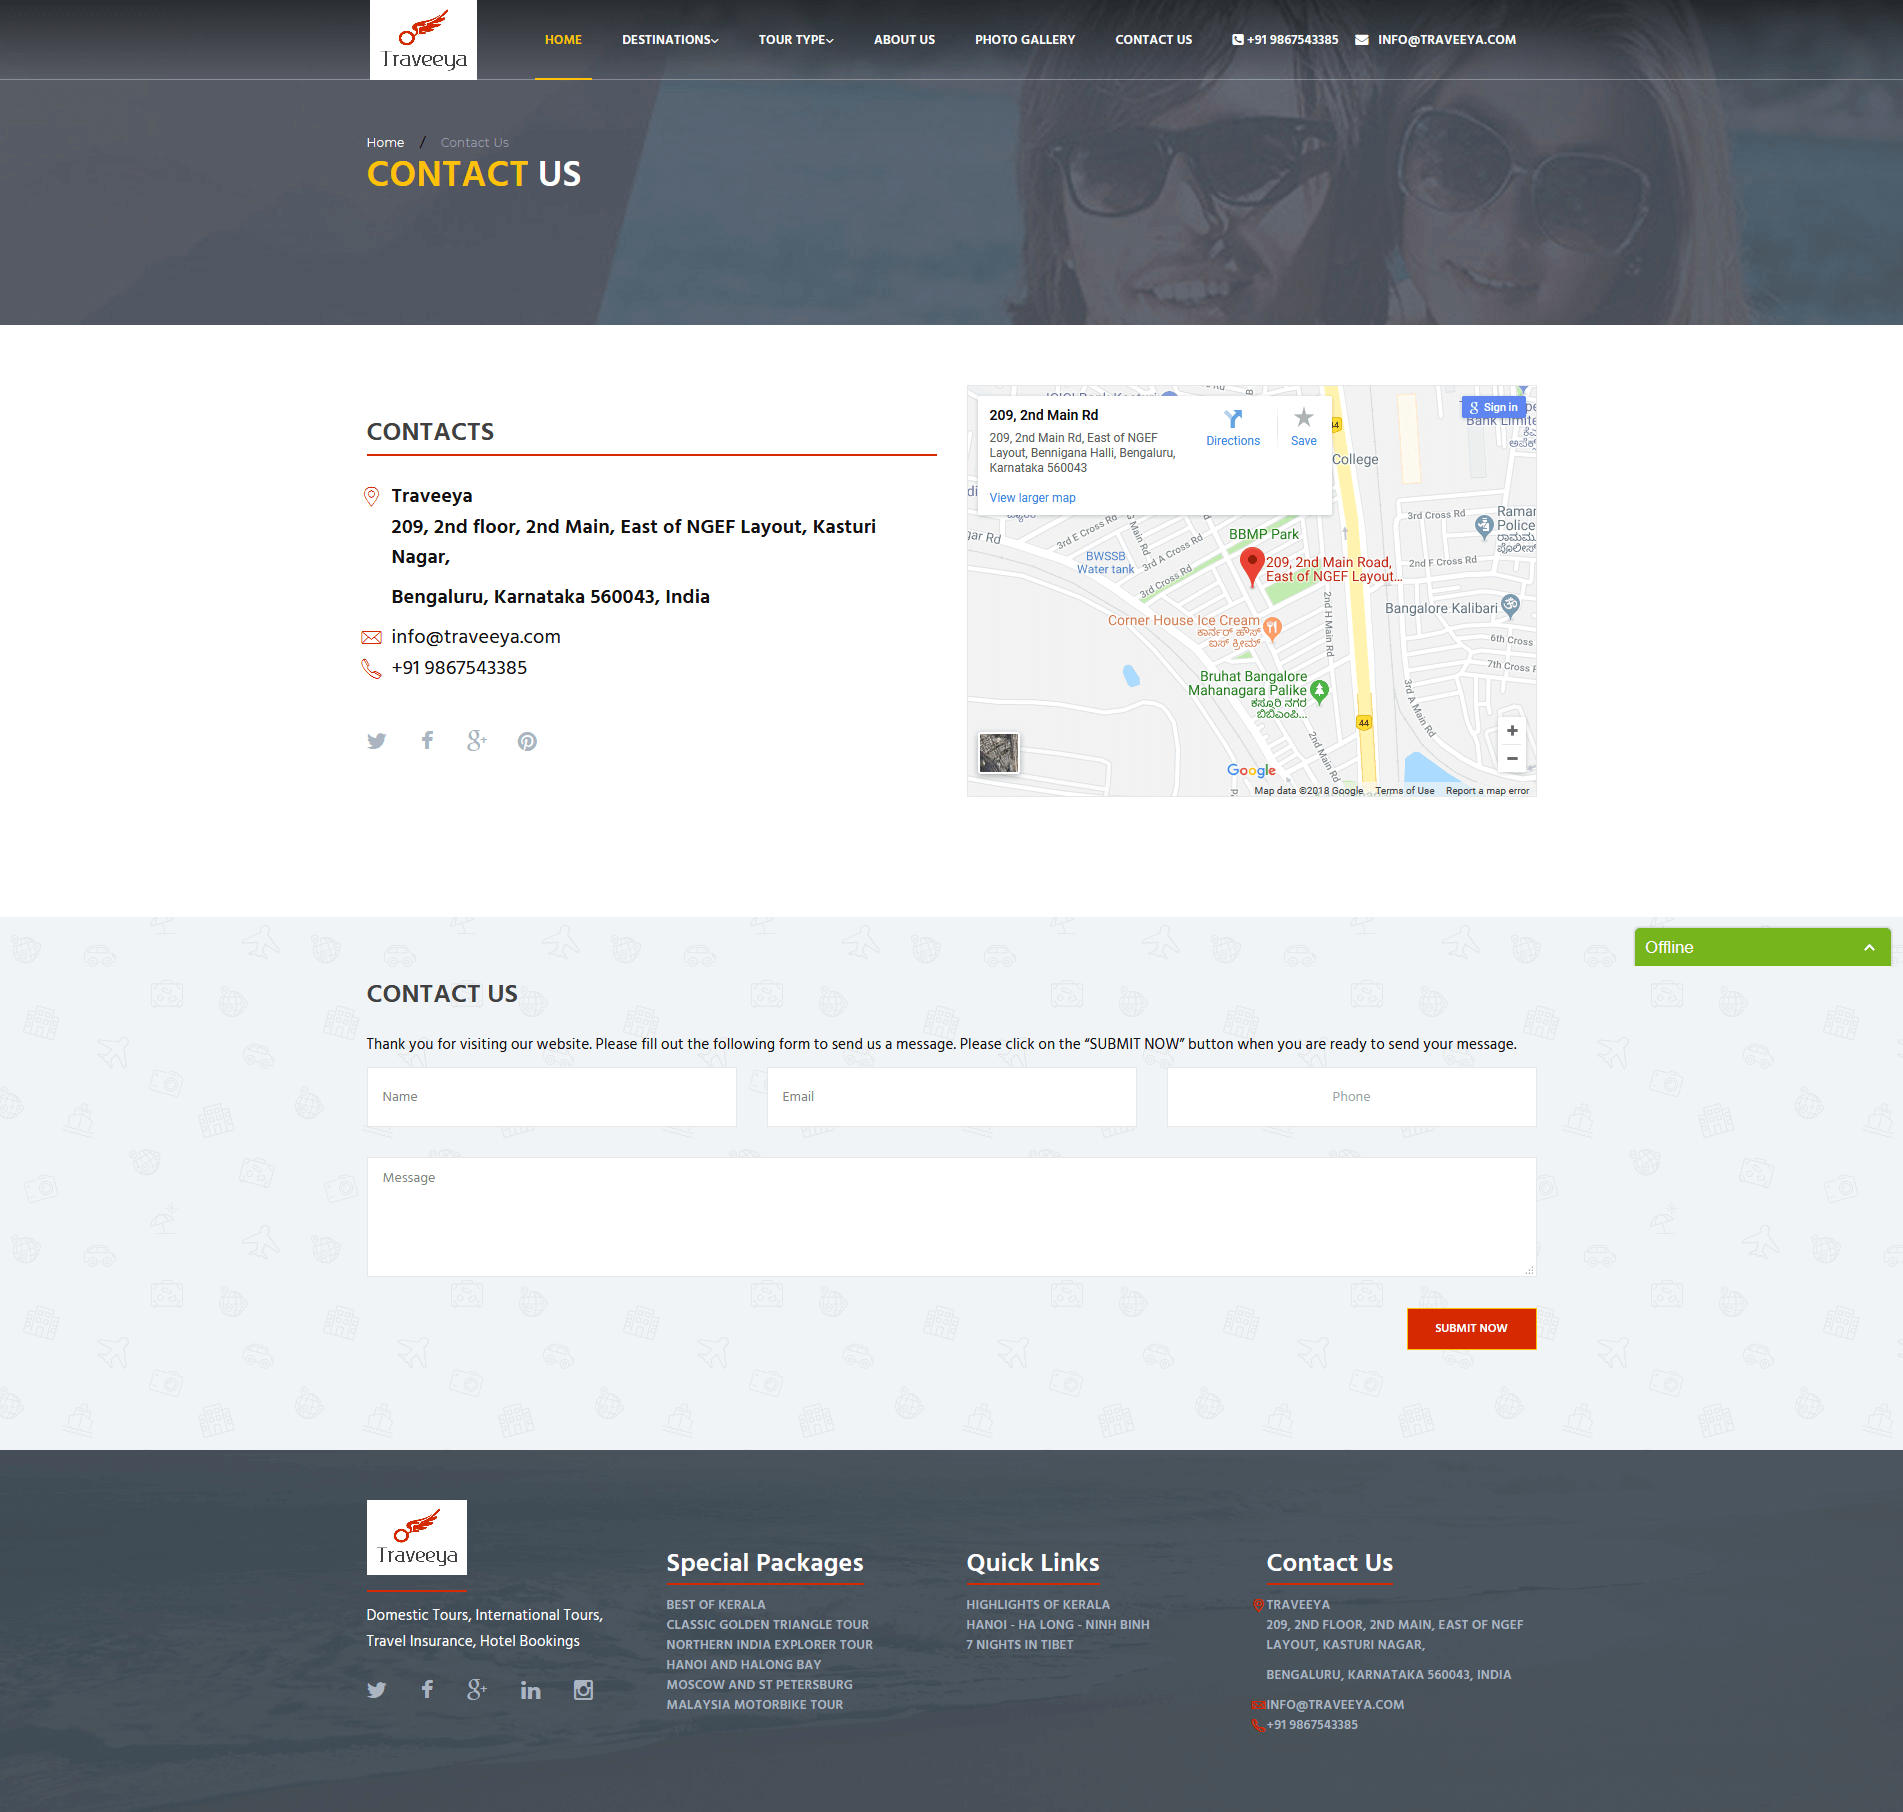Focus the Message text area
Image resolution: width=1903 pixels, height=1812 pixels.
(x=951, y=1216)
